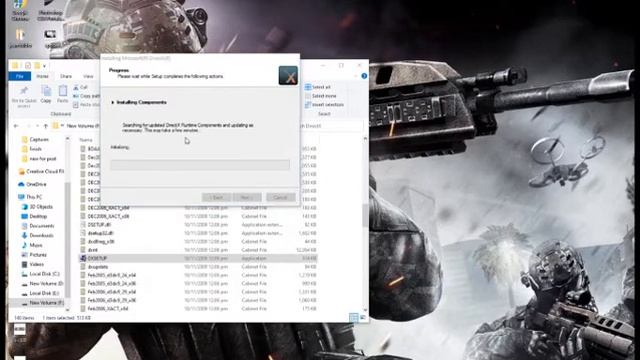Screen dimensions: 640x360
Task: Open Documents in navigation pane
Action: pos(38,226)
